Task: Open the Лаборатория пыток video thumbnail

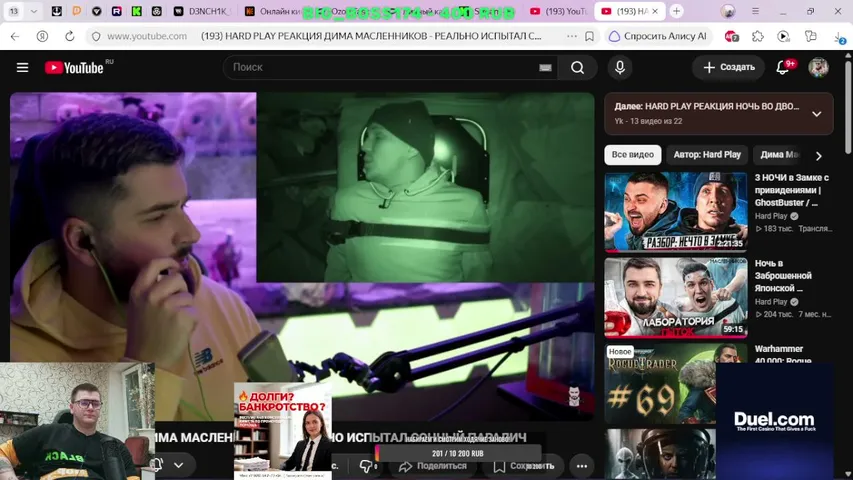Action: tap(676, 297)
